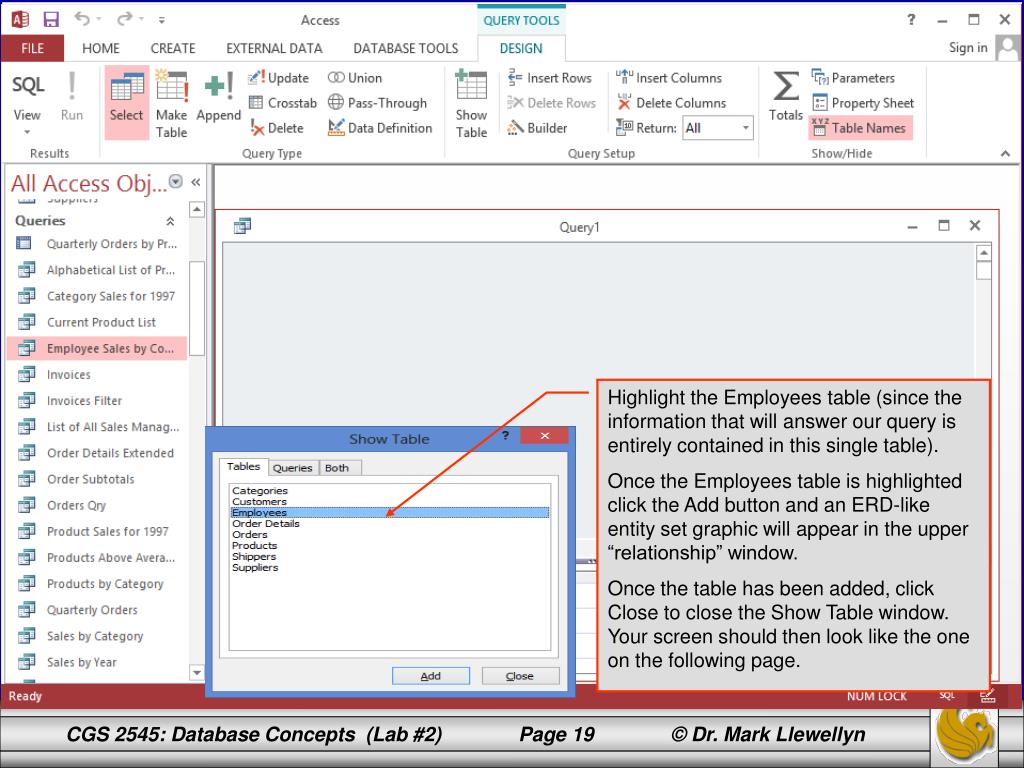Switch to the EXTERNAL DATA tab
This screenshot has height=768, width=1024.
pos(274,48)
